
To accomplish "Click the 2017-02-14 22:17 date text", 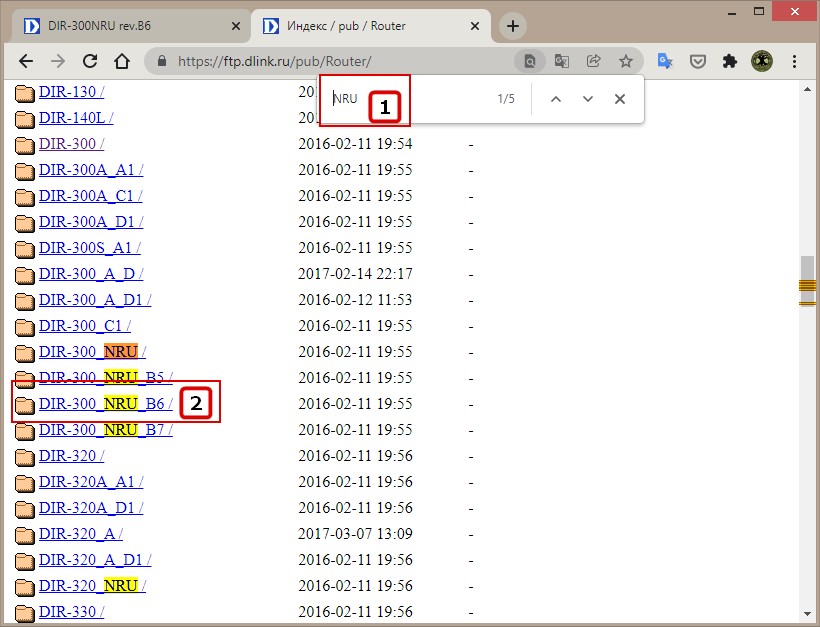I will [x=355, y=274].
